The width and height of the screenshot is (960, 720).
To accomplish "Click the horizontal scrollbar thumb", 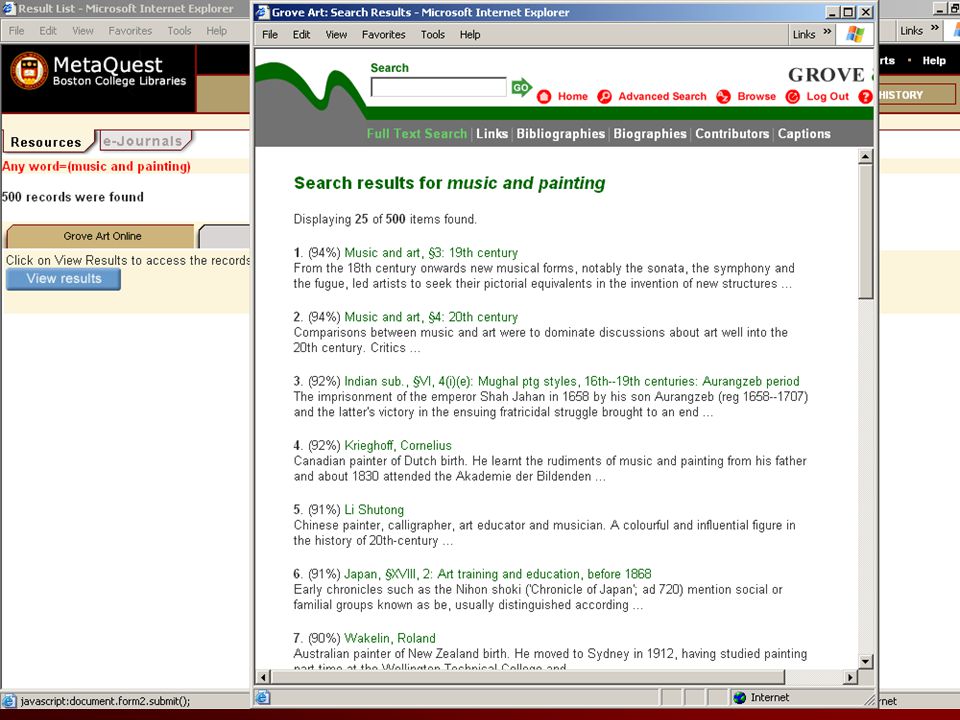I will [527, 677].
